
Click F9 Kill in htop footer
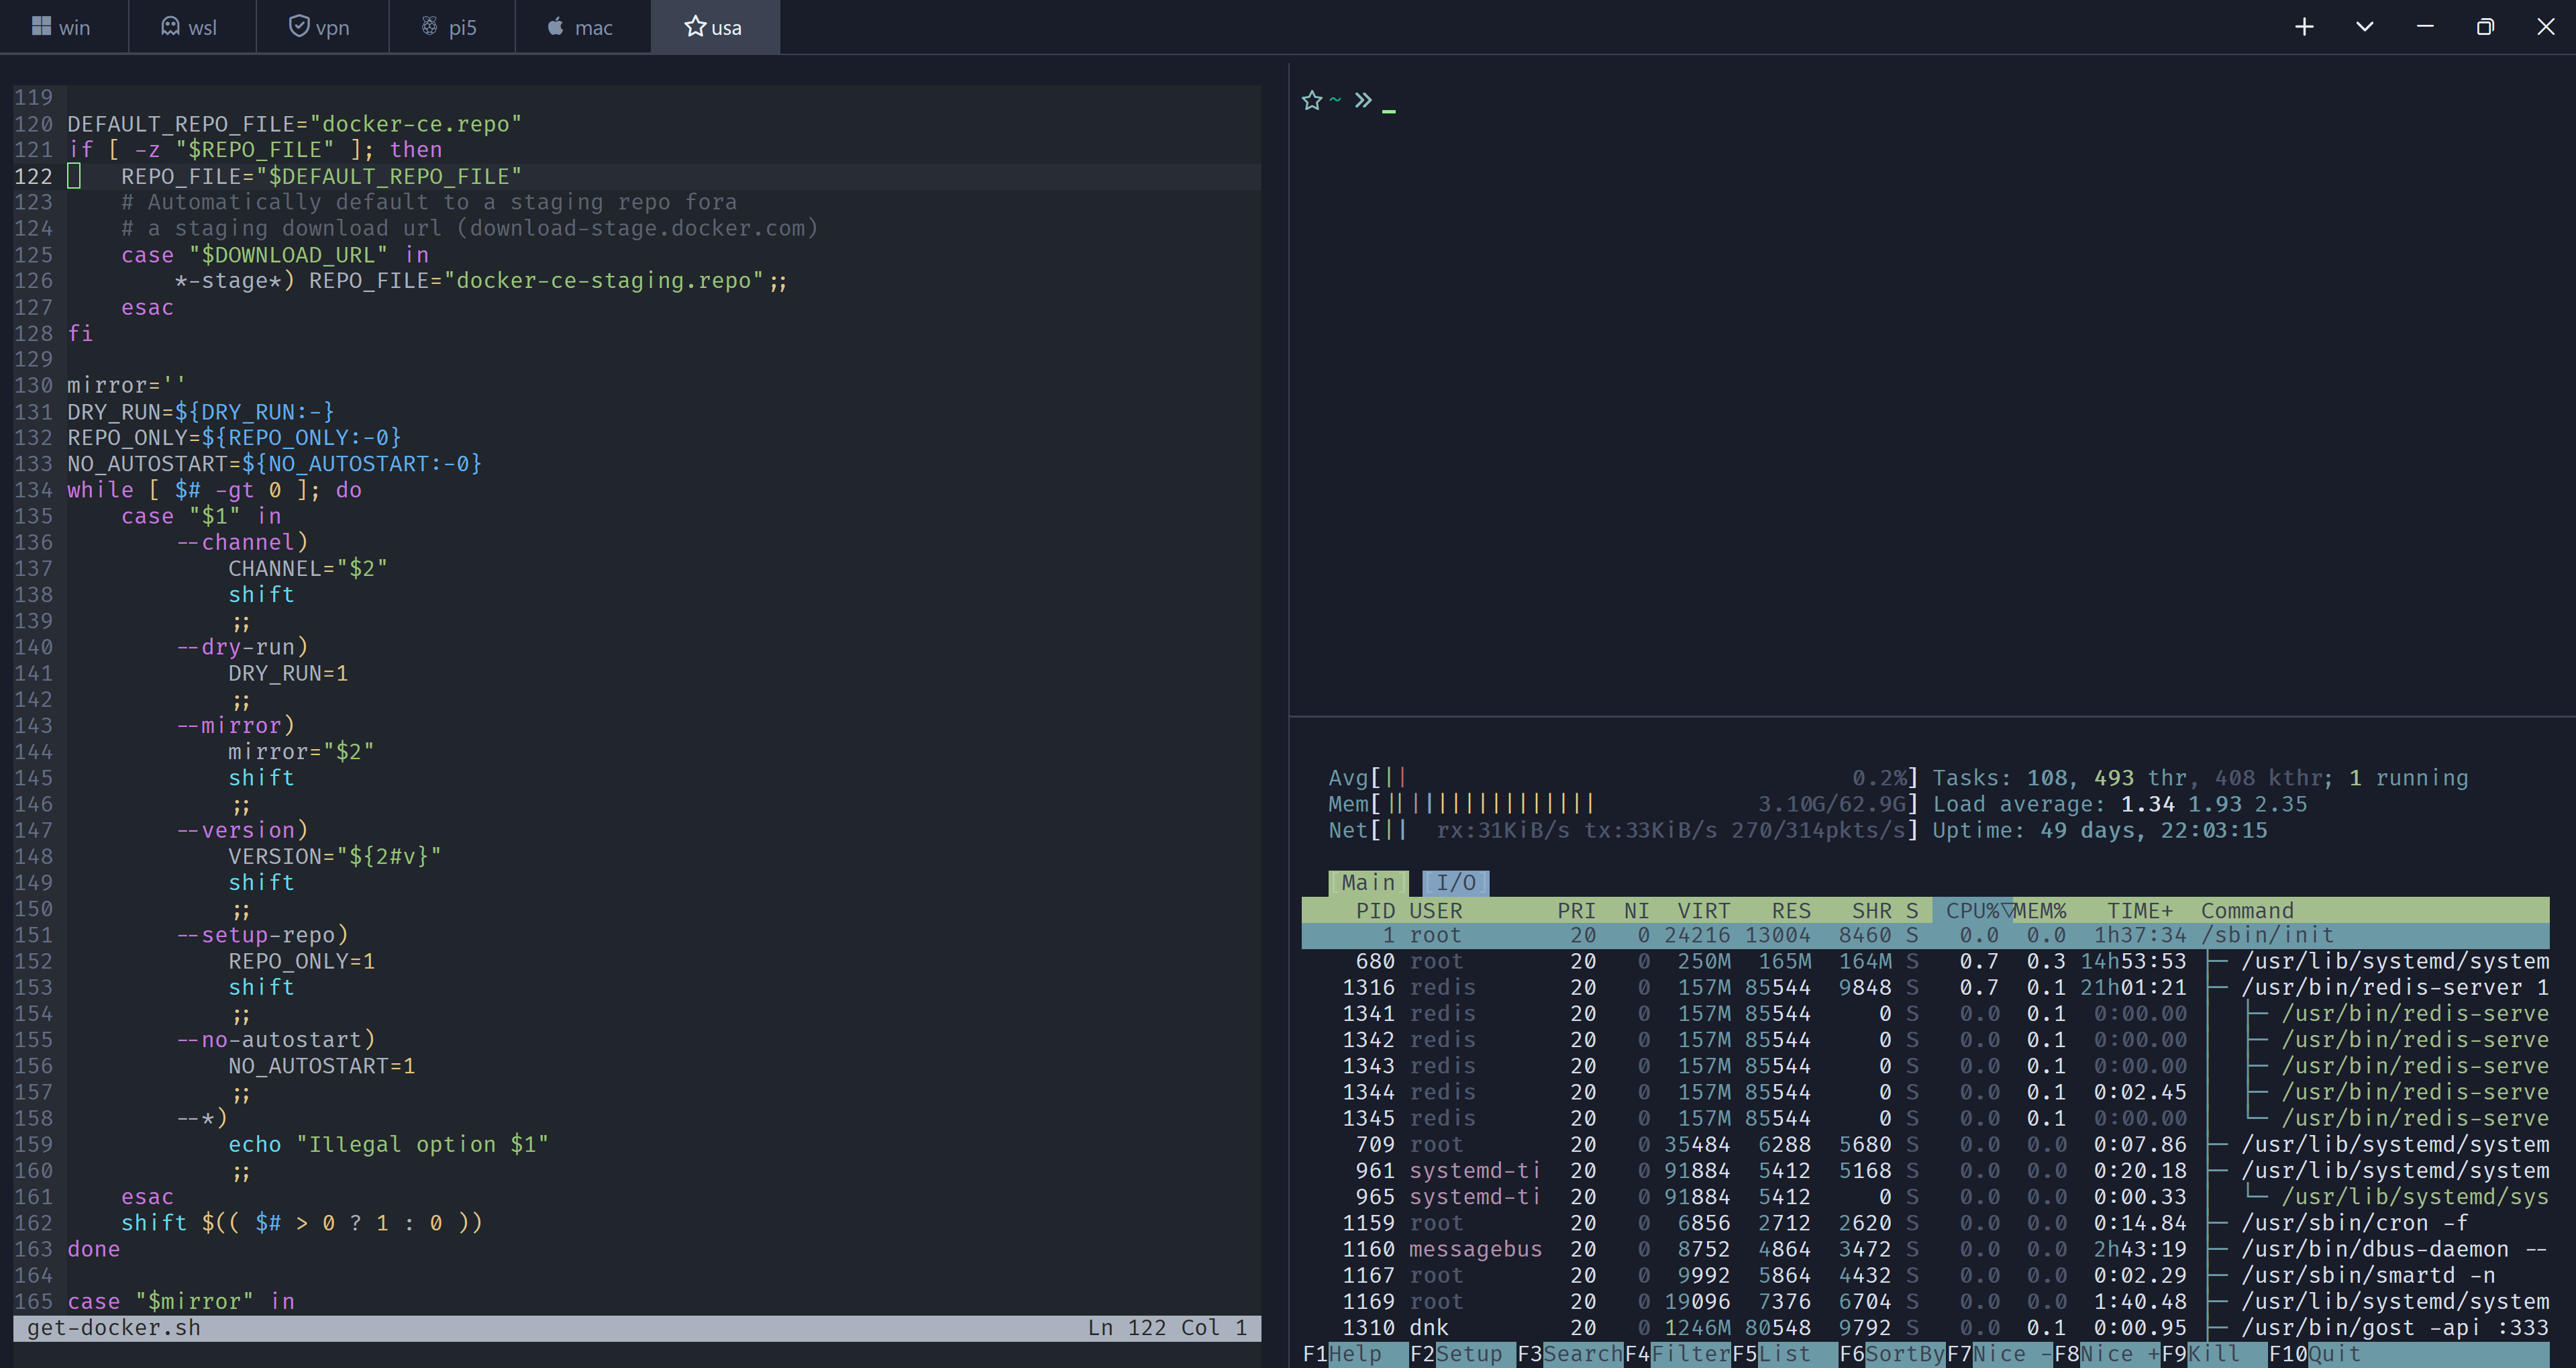pyautogui.click(x=2213, y=1354)
